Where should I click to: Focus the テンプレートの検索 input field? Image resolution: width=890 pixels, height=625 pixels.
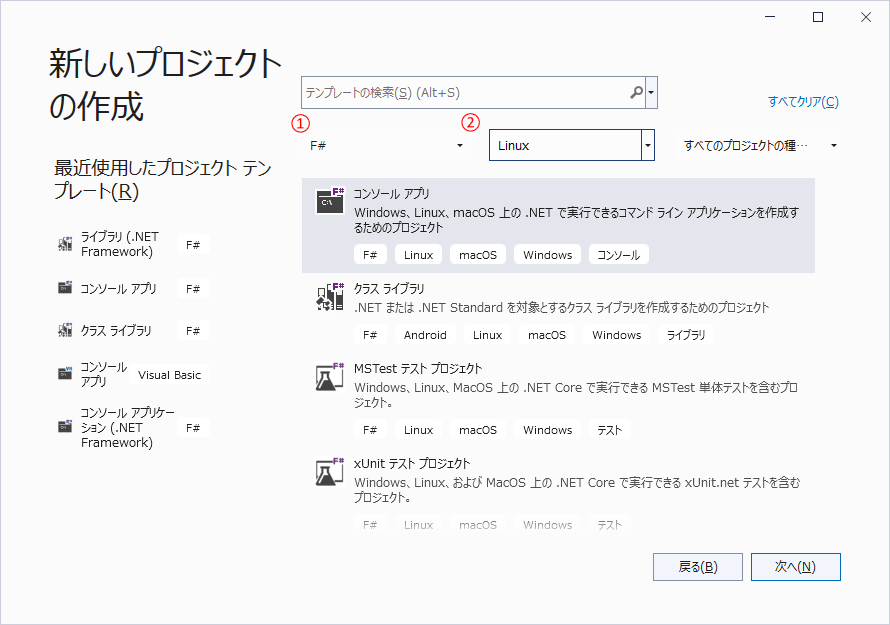tap(465, 92)
